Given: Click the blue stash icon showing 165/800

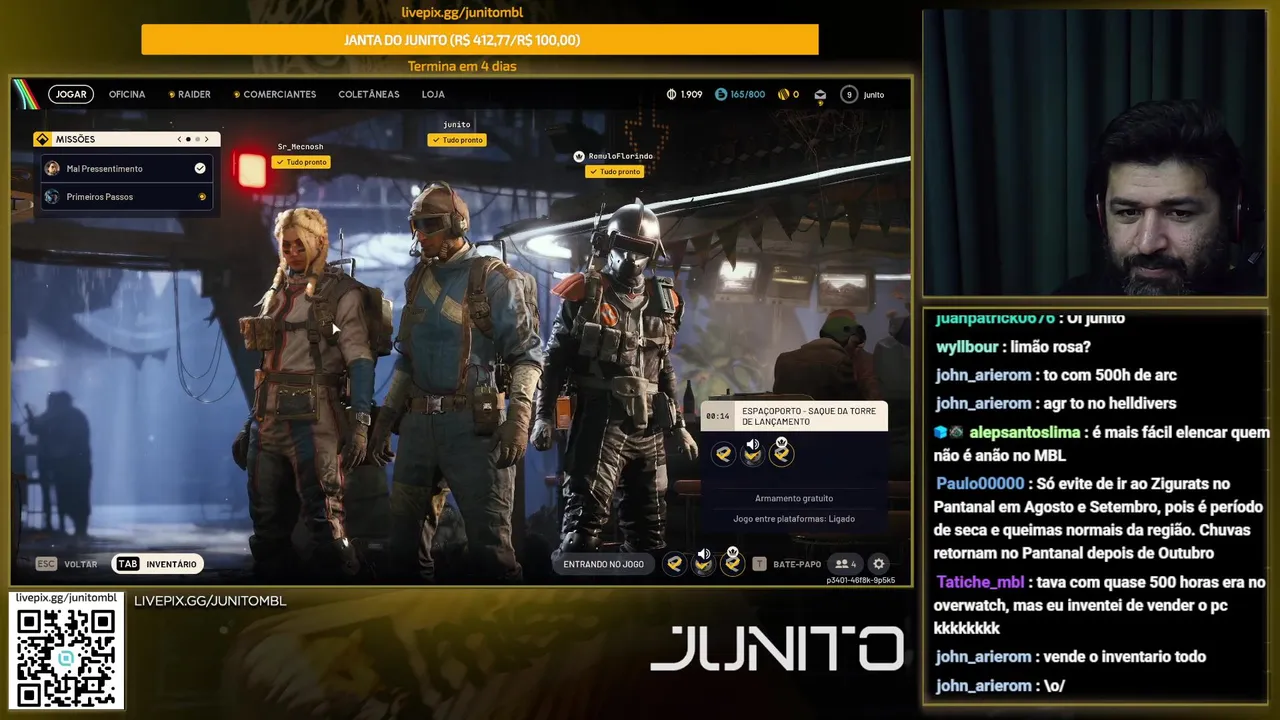Looking at the screenshot, I should click(x=721, y=94).
